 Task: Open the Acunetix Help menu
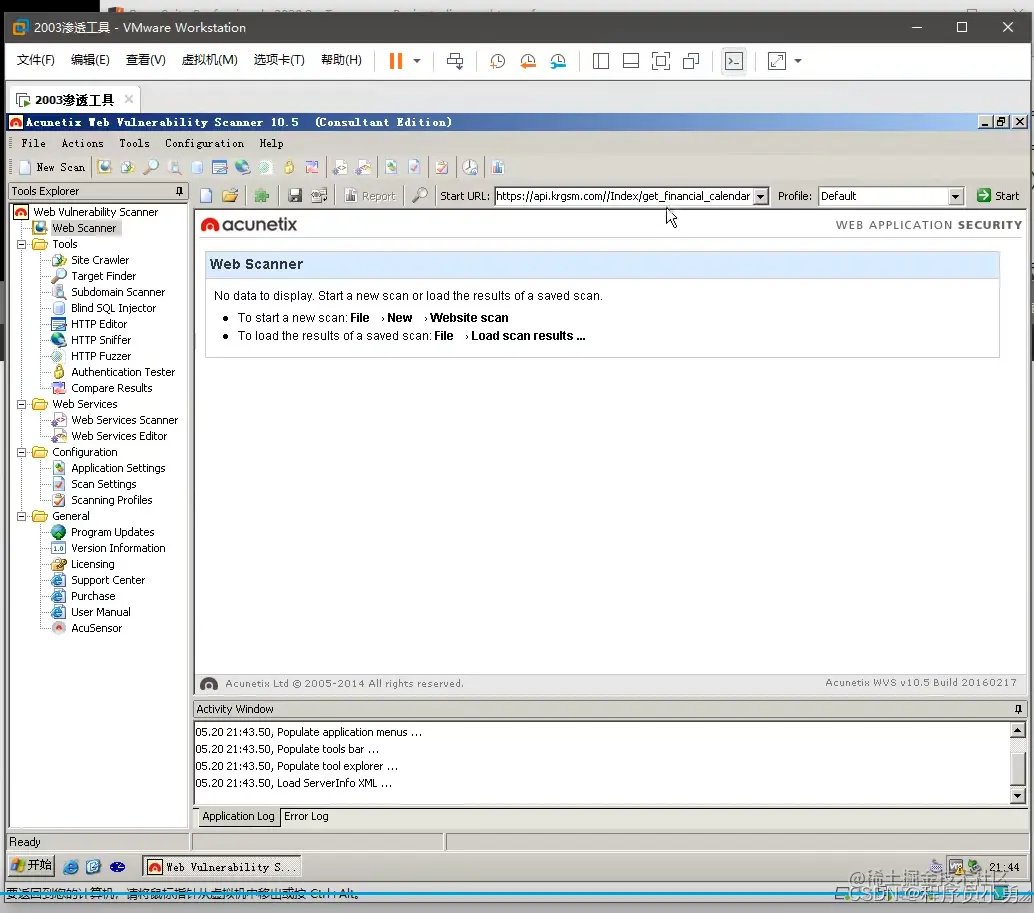tap(271, 143)
